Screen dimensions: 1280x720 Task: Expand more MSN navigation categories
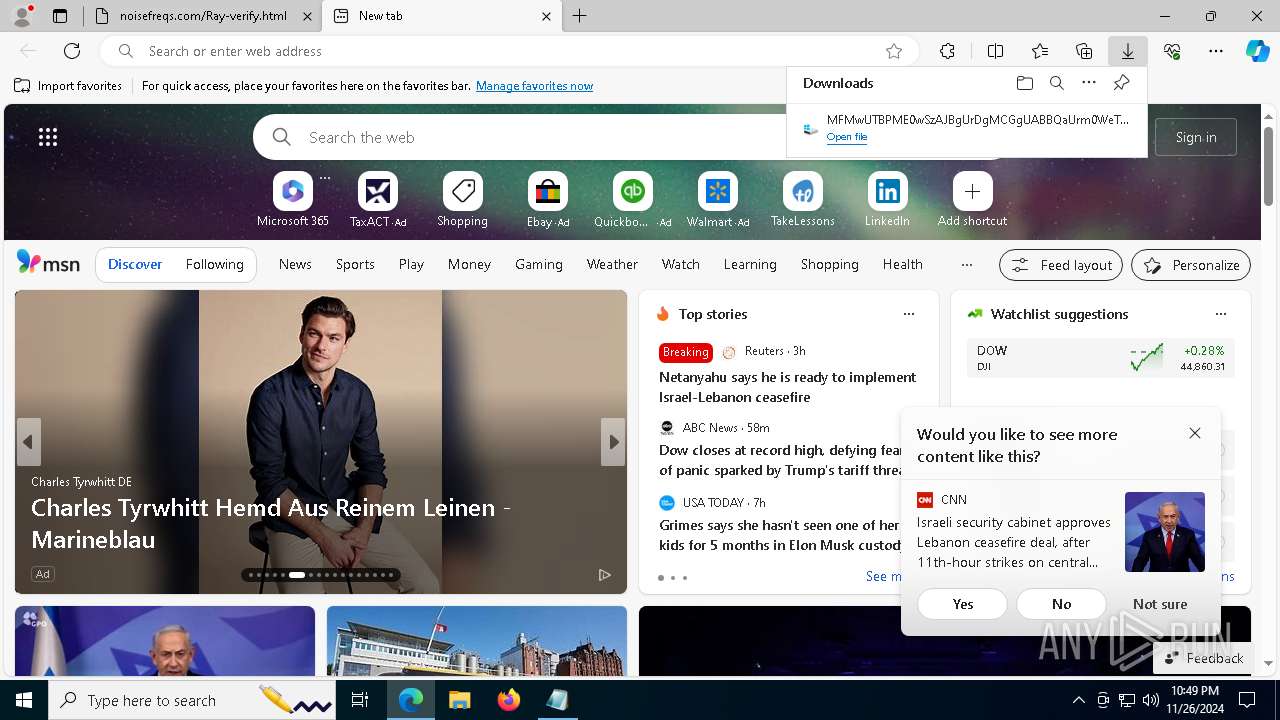(x=966, y=265)
